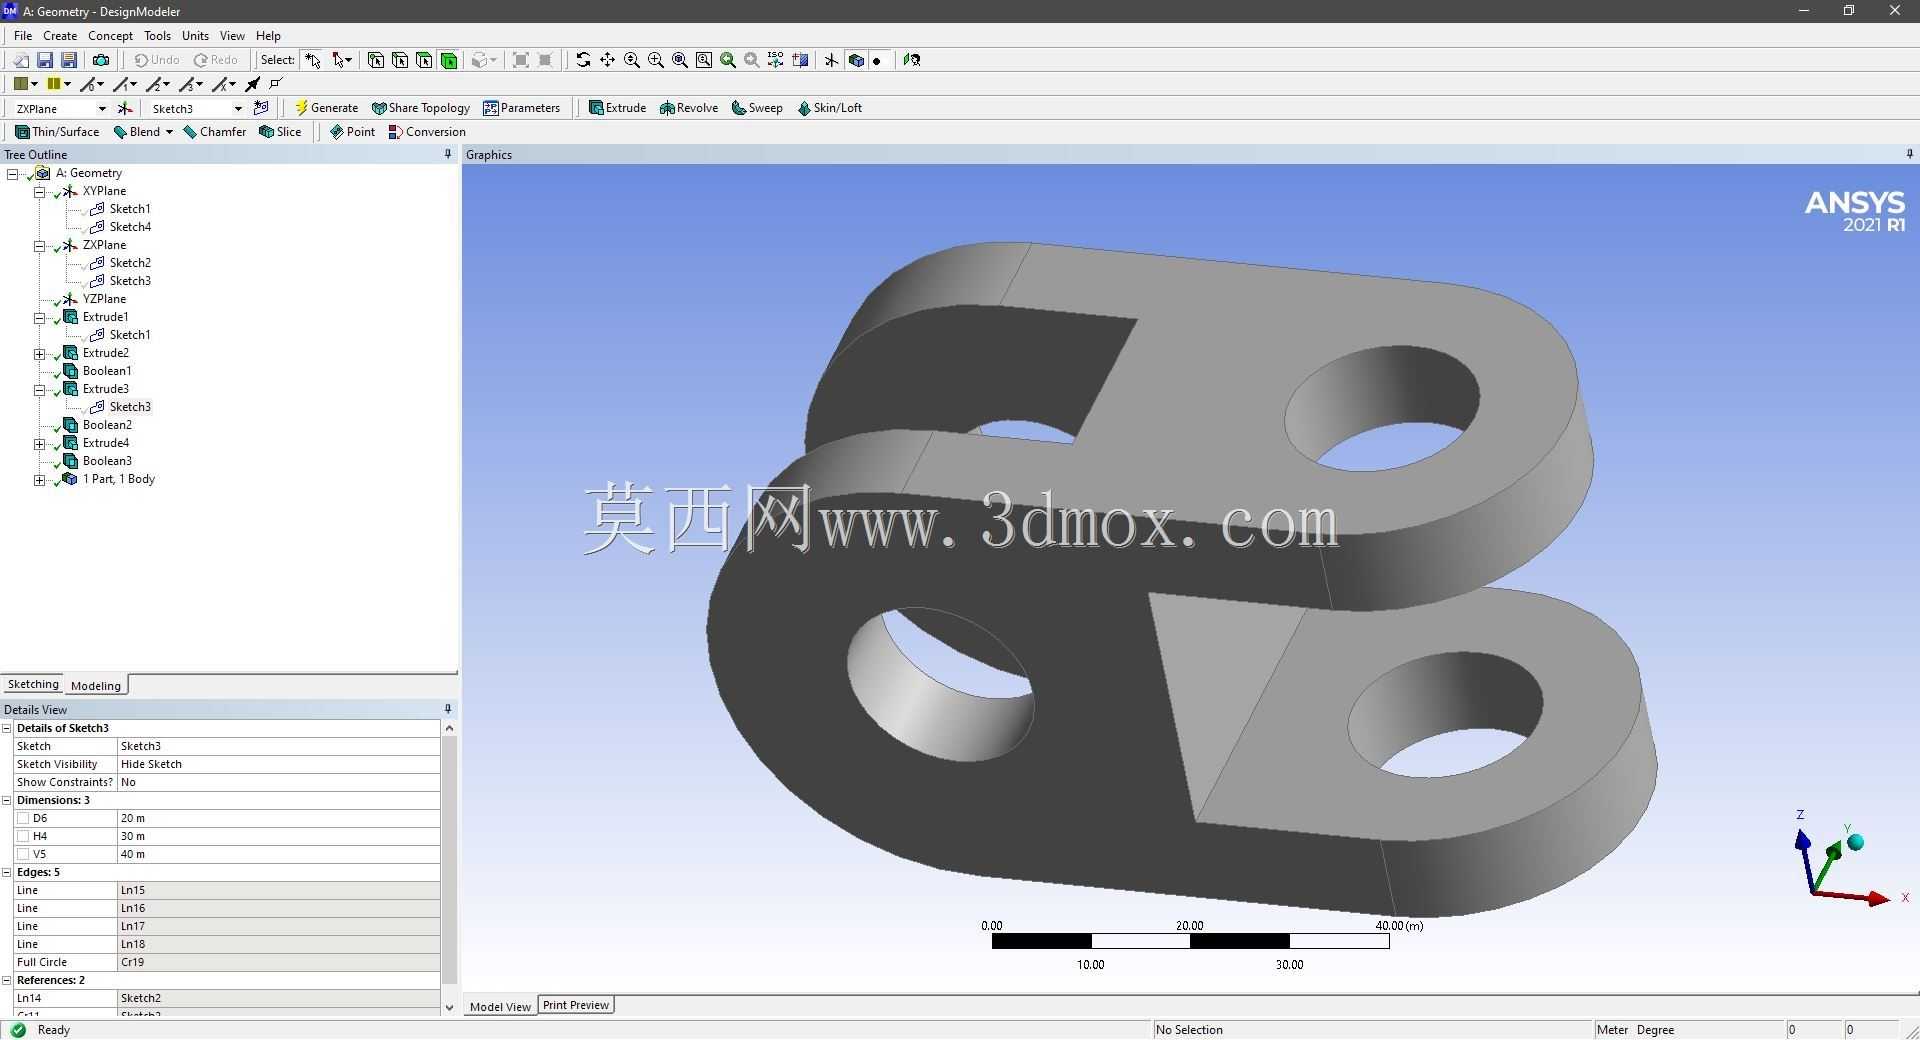Open the Create menu

(x=60, y=36)
